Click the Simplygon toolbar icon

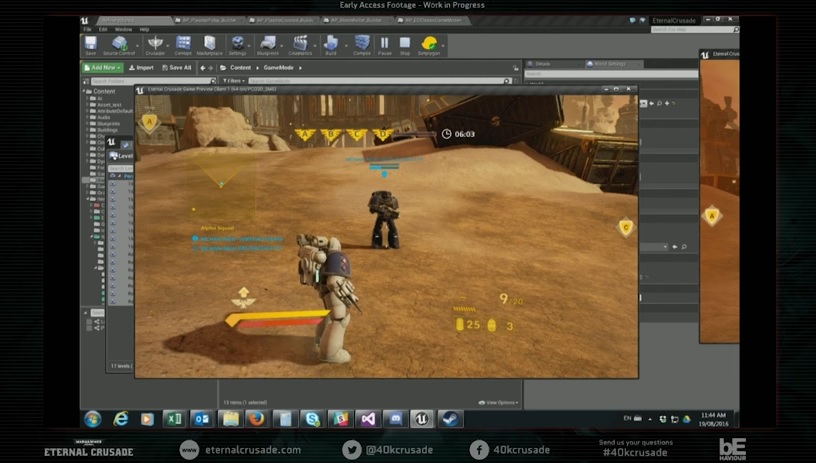click(429, 45)
